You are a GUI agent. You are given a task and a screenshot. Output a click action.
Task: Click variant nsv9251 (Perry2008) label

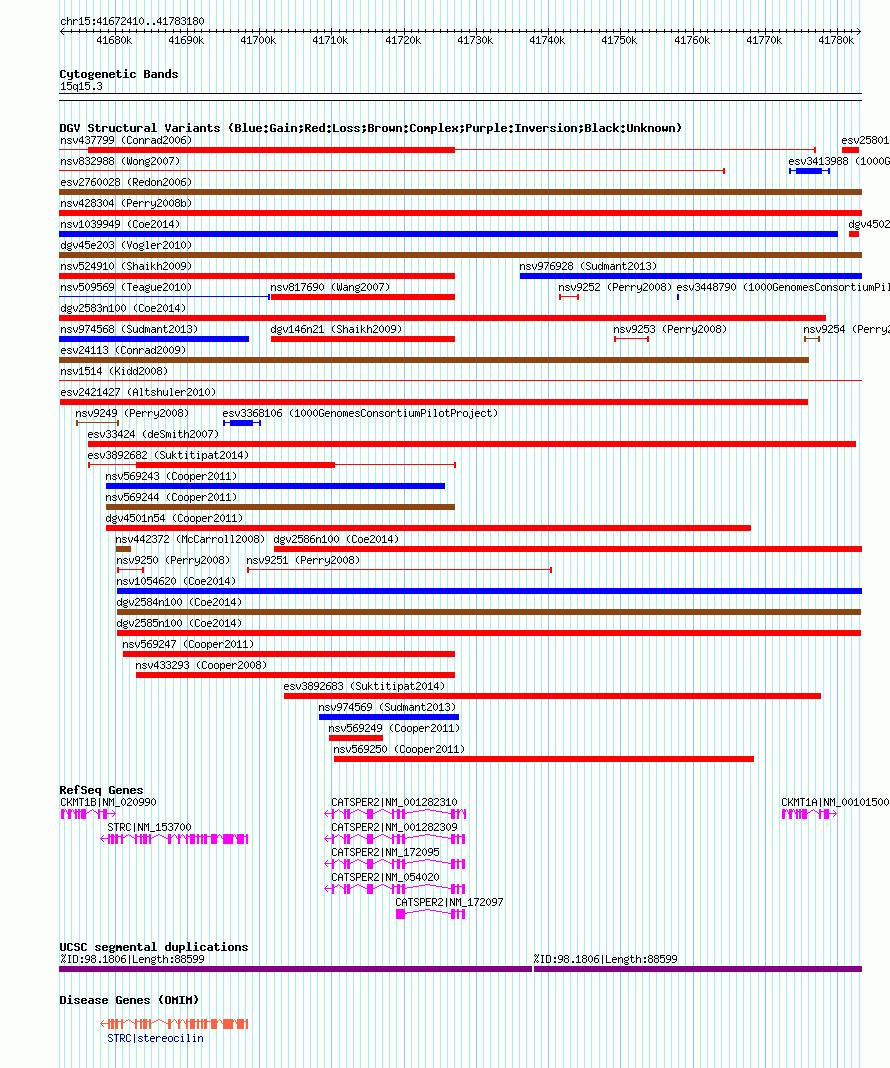(x=303, y=561)
